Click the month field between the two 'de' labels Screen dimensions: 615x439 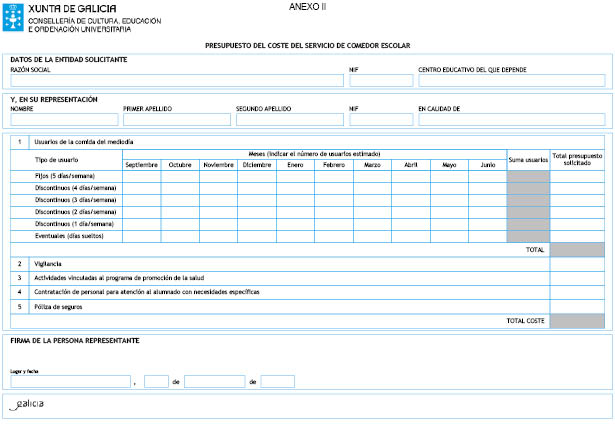click(214, 381)
